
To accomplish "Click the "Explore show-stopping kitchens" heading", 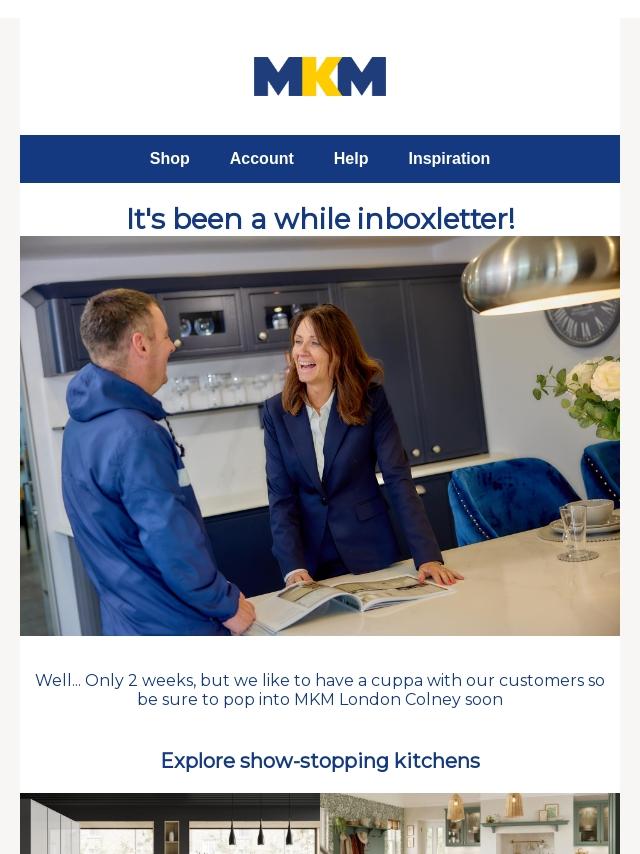I will [x=320, y=760].
